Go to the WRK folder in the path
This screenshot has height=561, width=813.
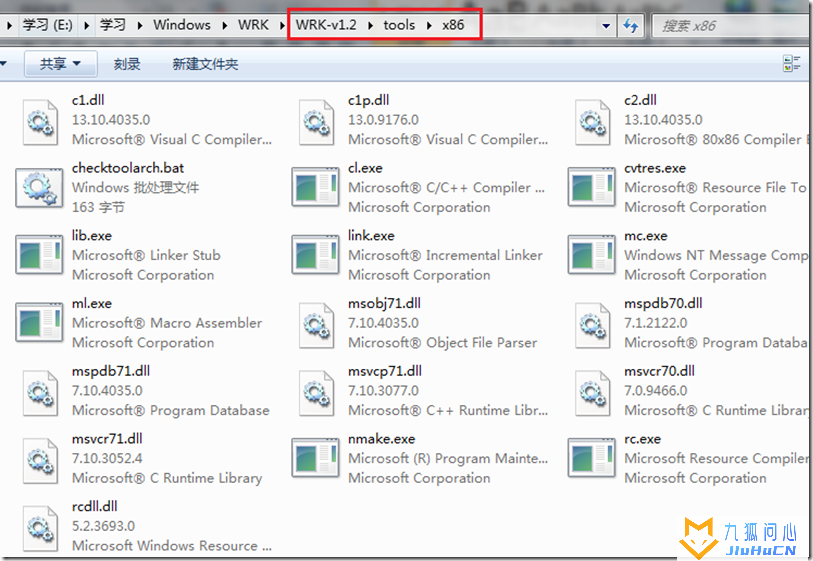(253, 25)
